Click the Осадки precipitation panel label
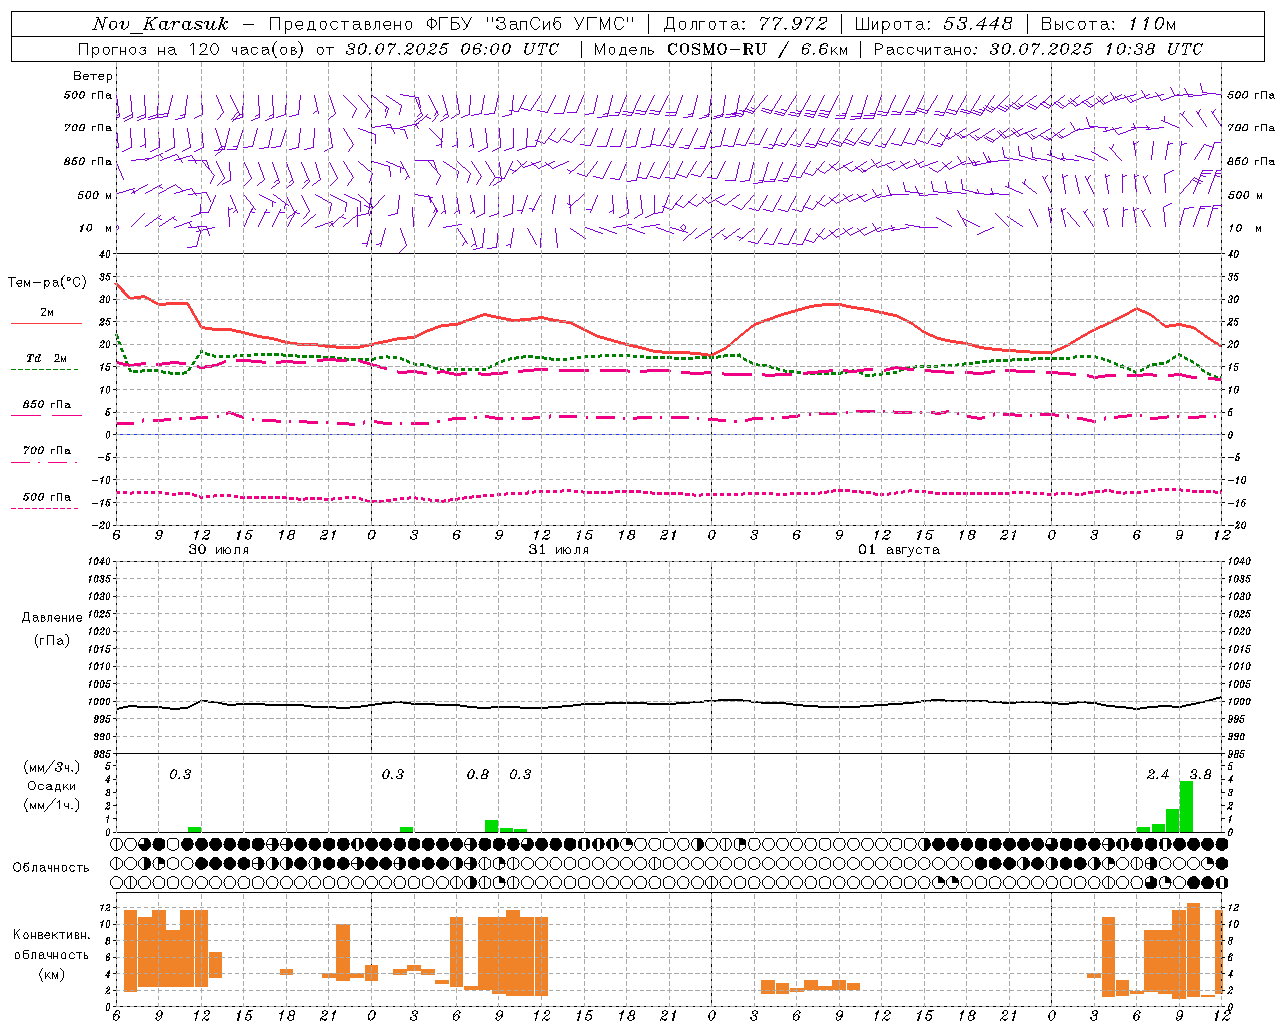This screenshot has width=1280, height=1024. [x=51, y=786]
